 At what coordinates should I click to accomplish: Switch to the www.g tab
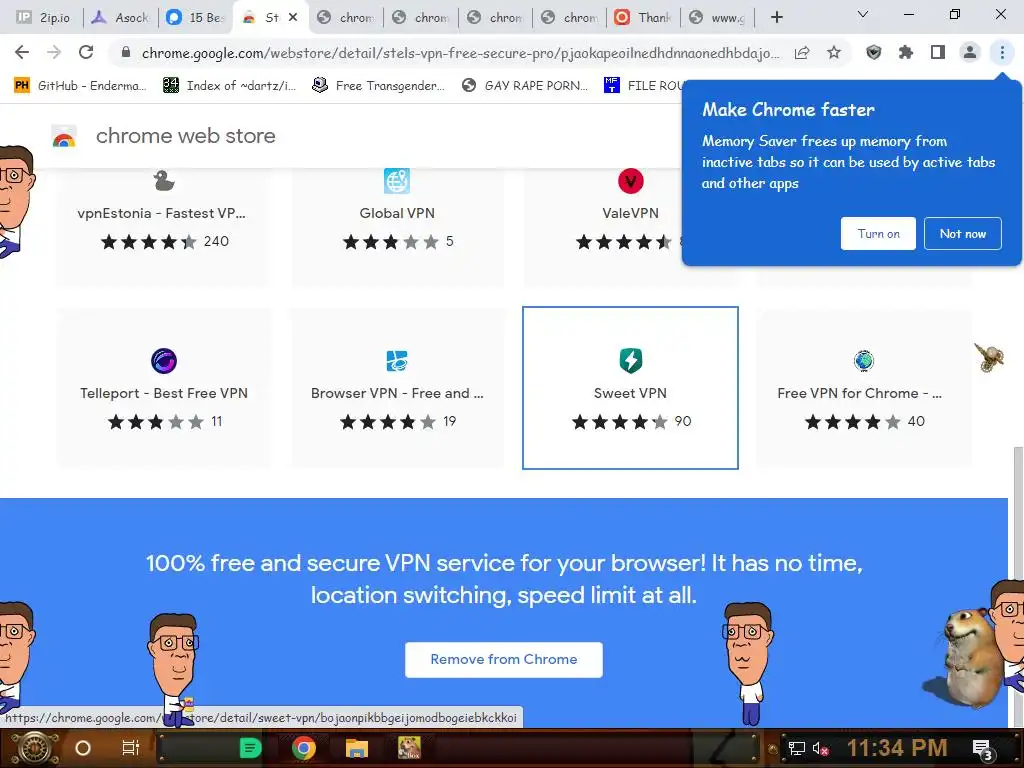[718, 18]
